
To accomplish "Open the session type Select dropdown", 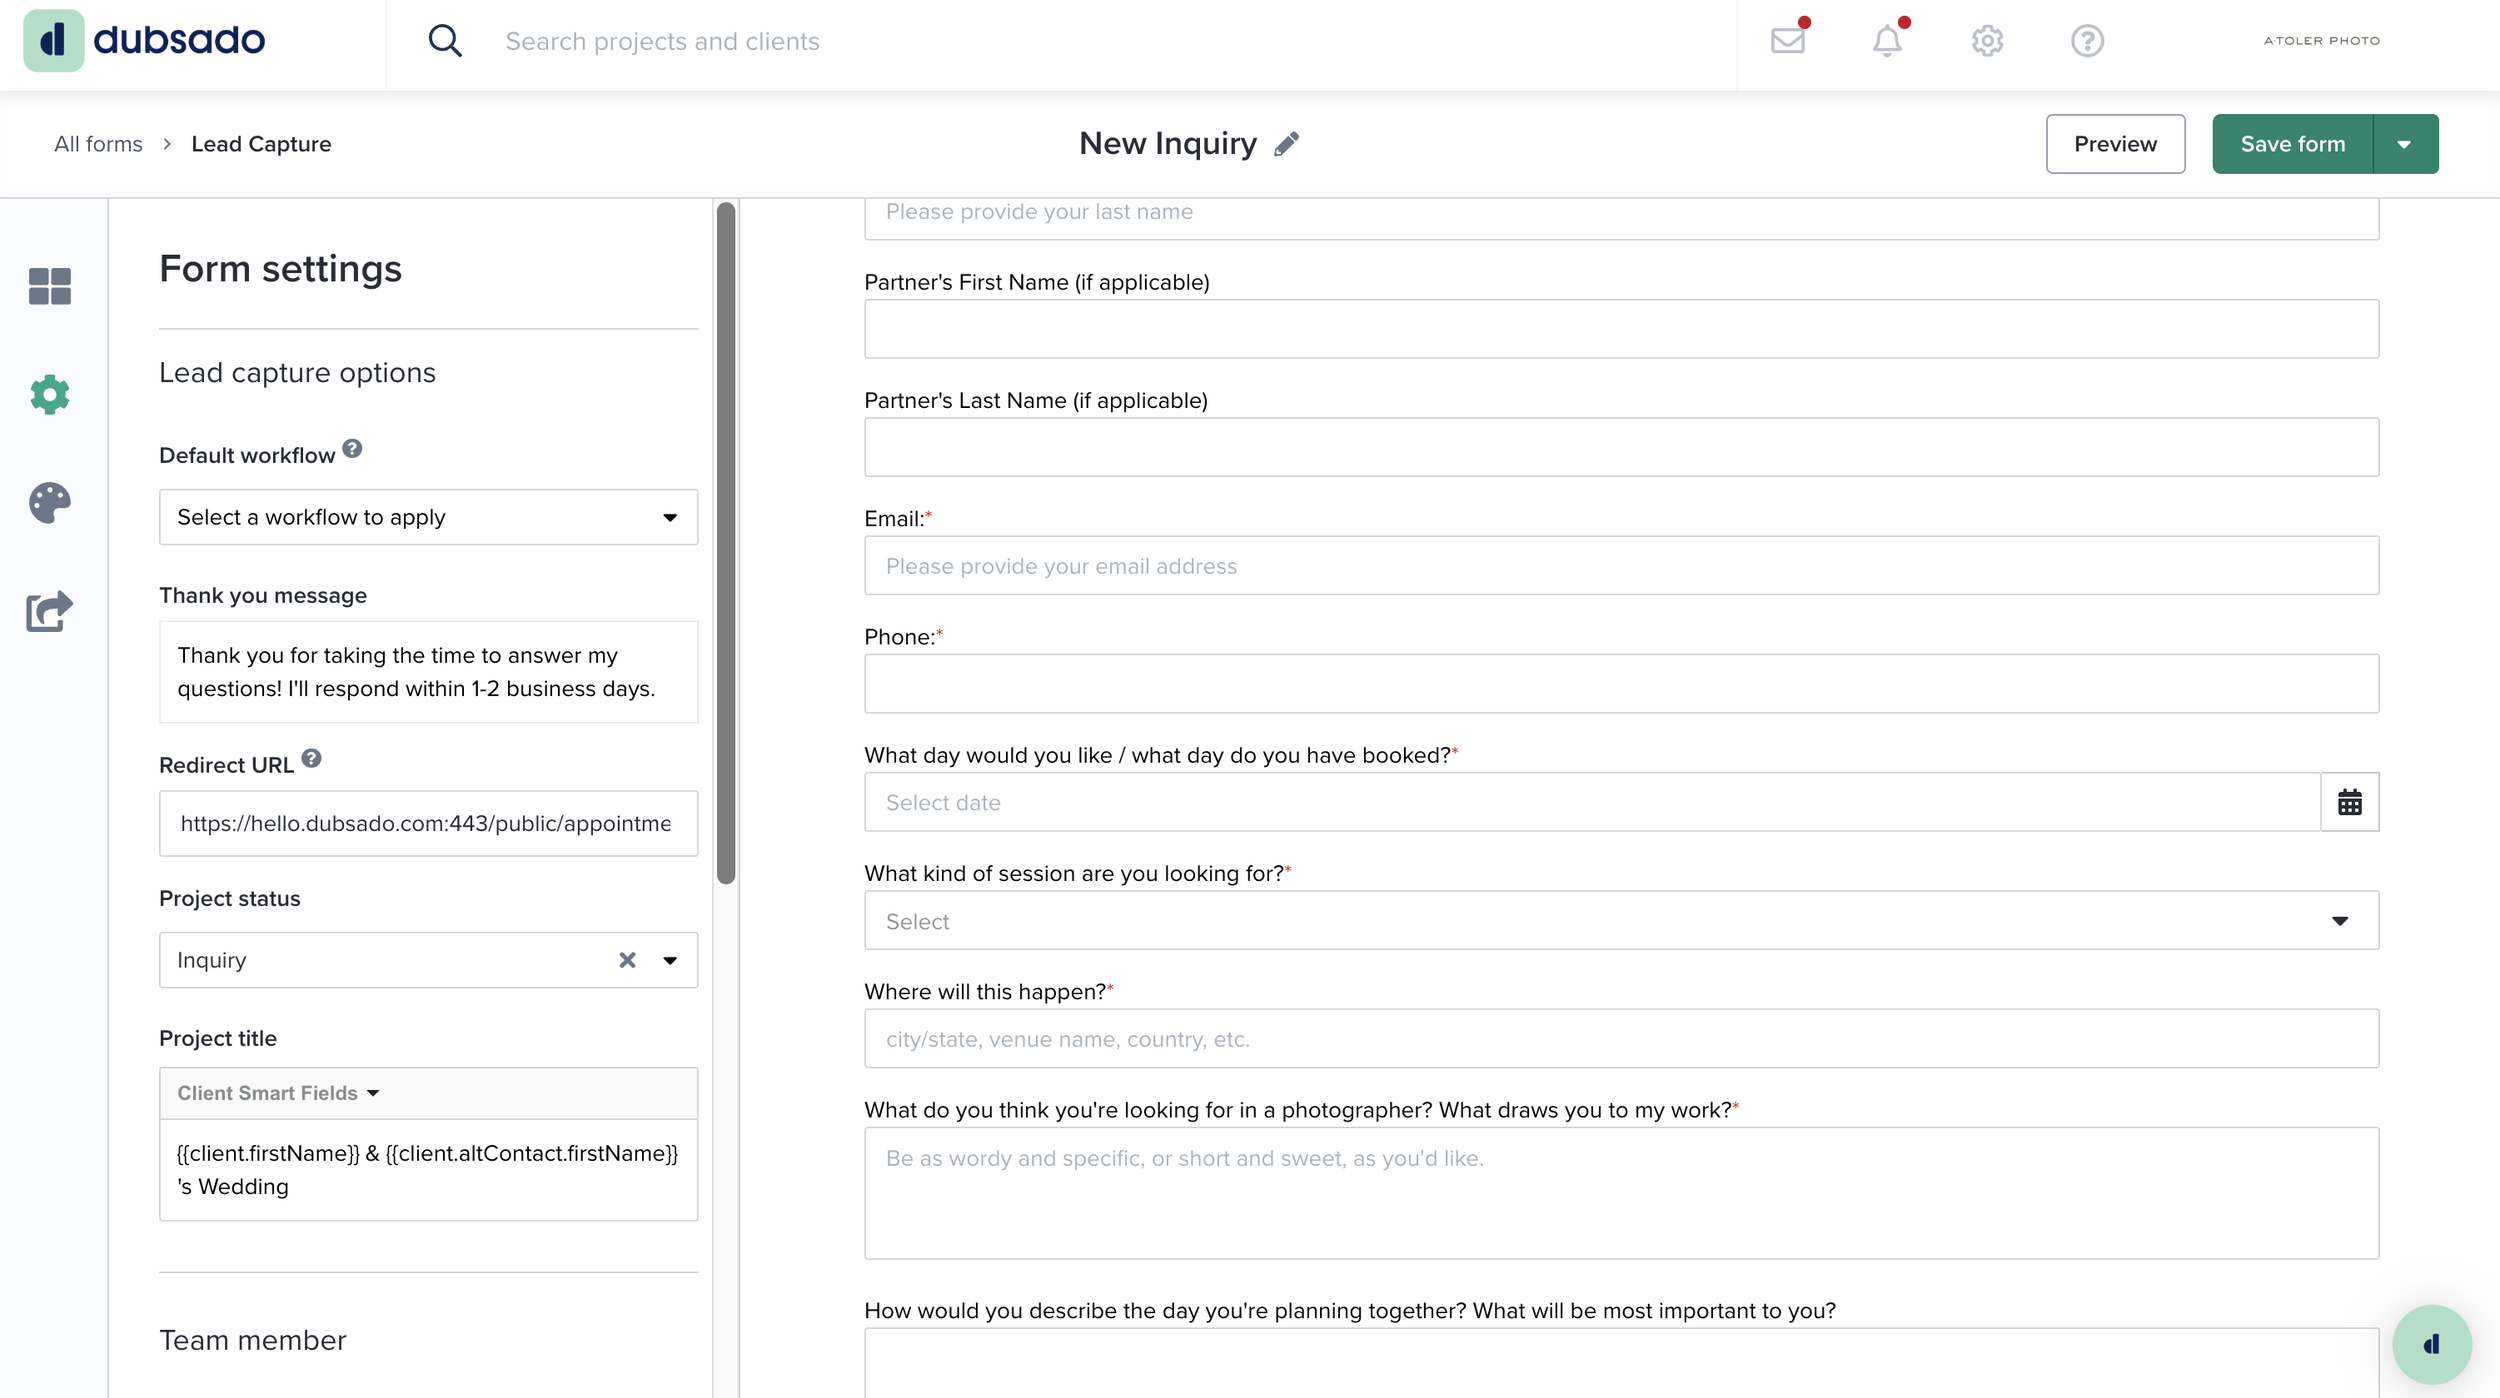I will point(1620,921).
